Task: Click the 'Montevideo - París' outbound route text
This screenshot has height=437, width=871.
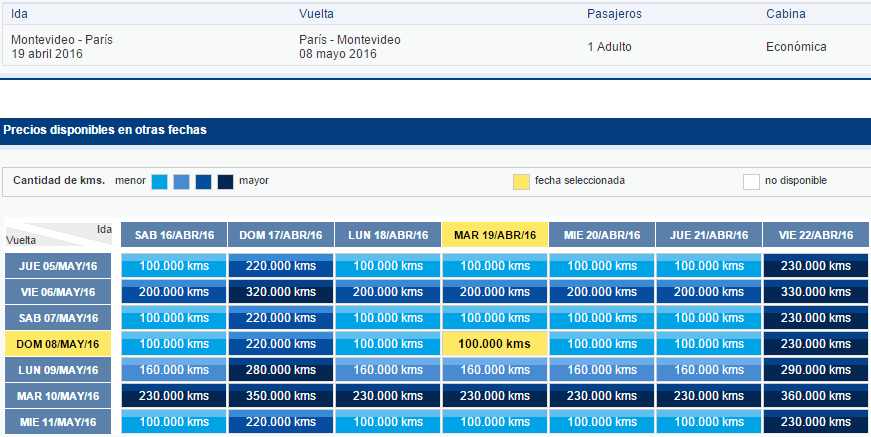Action: (62, 40)
